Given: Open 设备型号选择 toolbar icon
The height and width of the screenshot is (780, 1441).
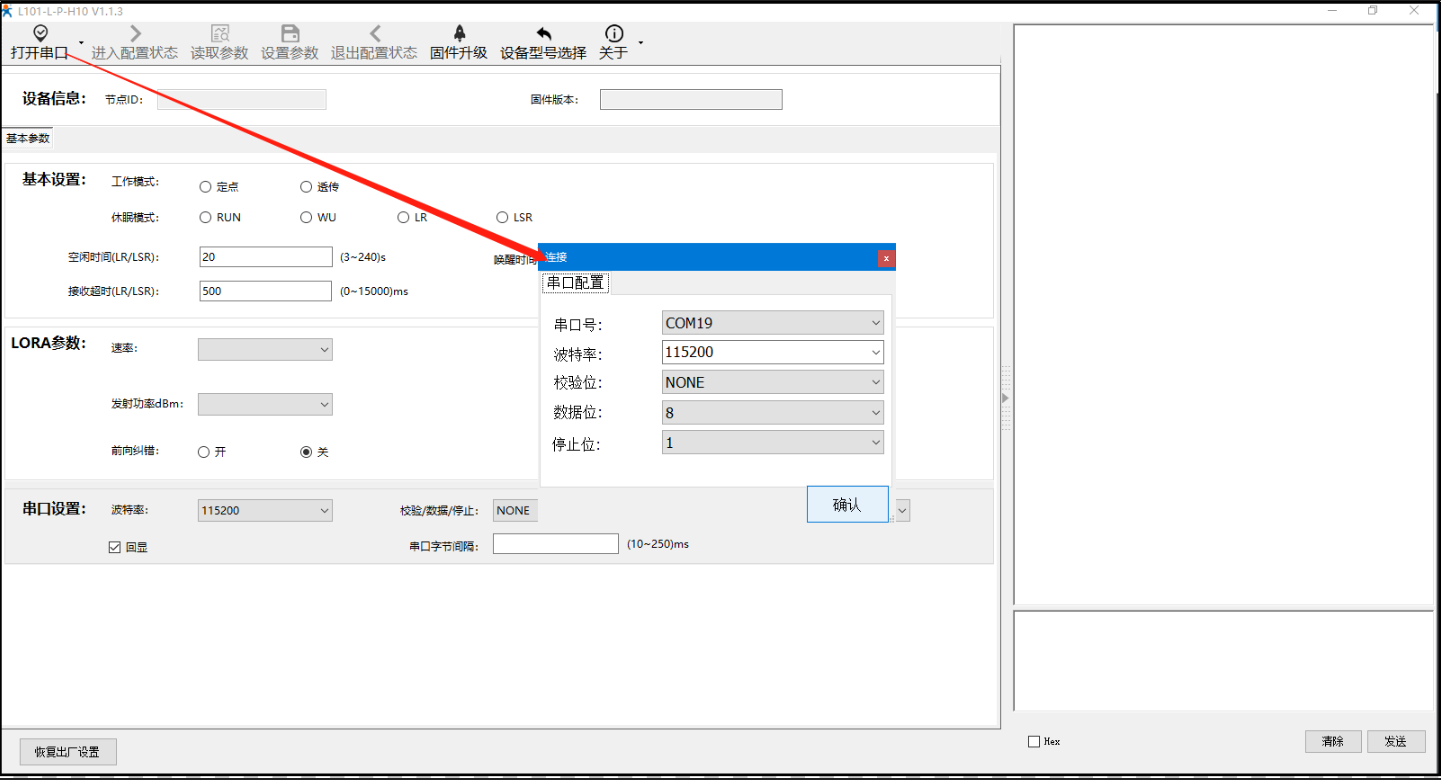Looking at the screenshot, I should (x=544, y=34).
